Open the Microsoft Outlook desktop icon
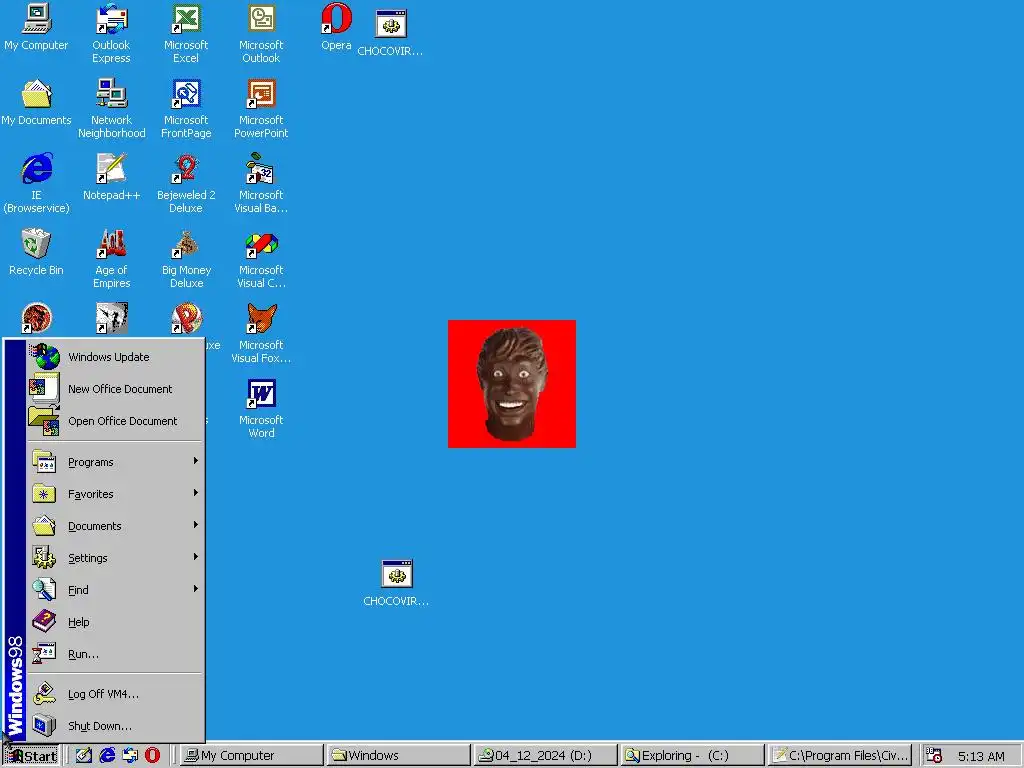Viewport: 1024px width, 768px height. point(261,34)
